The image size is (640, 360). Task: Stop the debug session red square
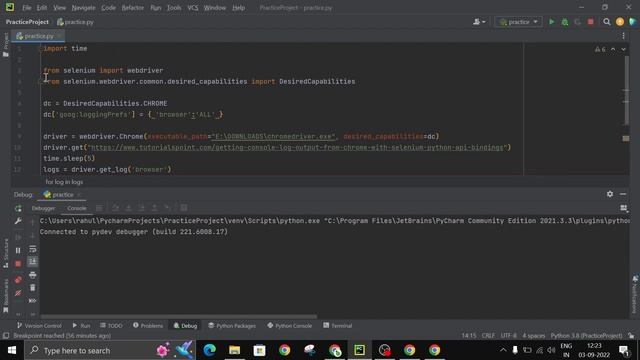coord(18,264)
